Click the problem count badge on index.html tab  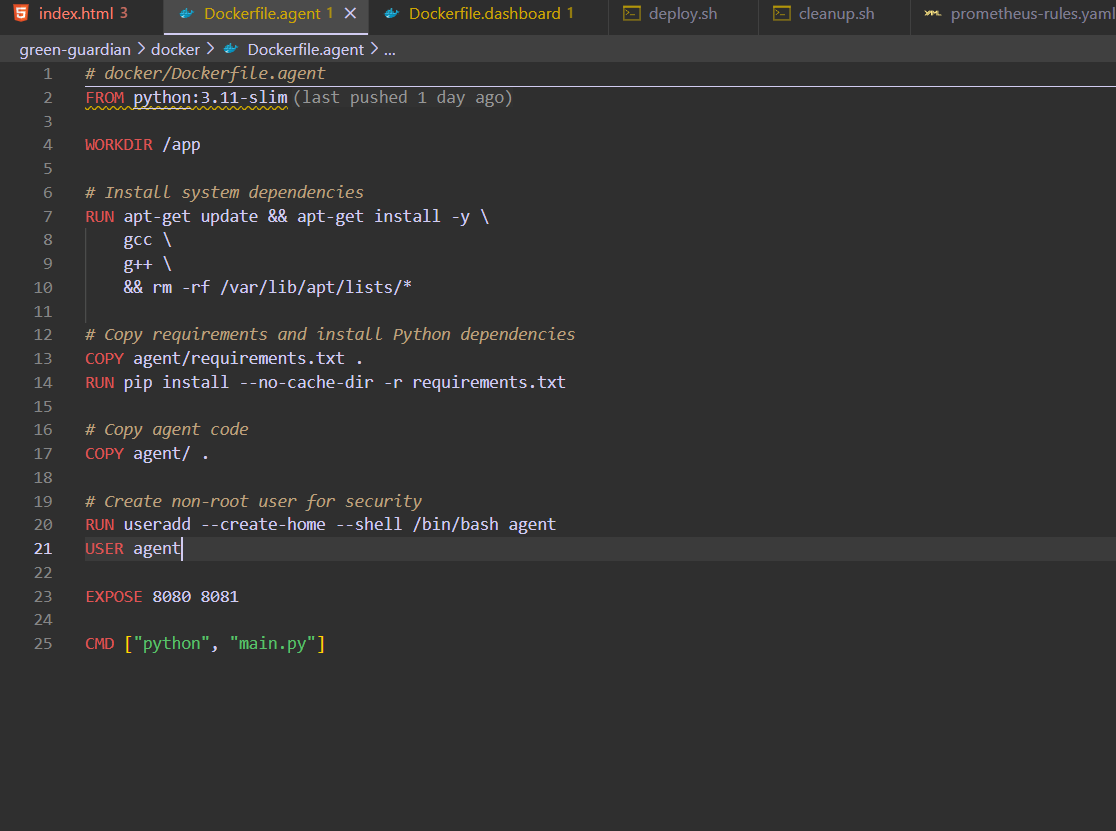(124, 13)
